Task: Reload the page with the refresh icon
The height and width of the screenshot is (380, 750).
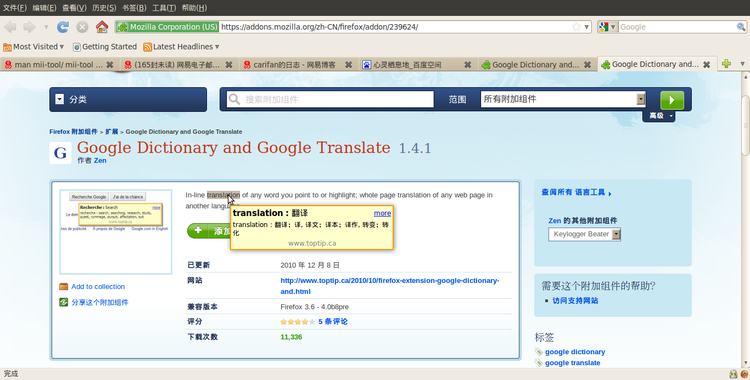Action: tap(63, 27)
